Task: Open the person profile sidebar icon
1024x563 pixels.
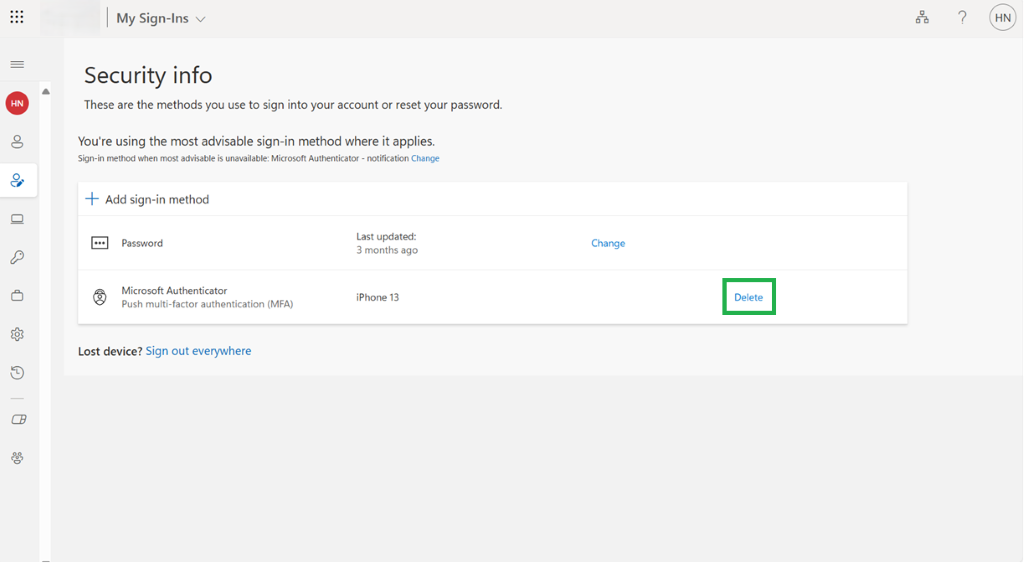Action: pyautogui.click(x=18, y=142)
